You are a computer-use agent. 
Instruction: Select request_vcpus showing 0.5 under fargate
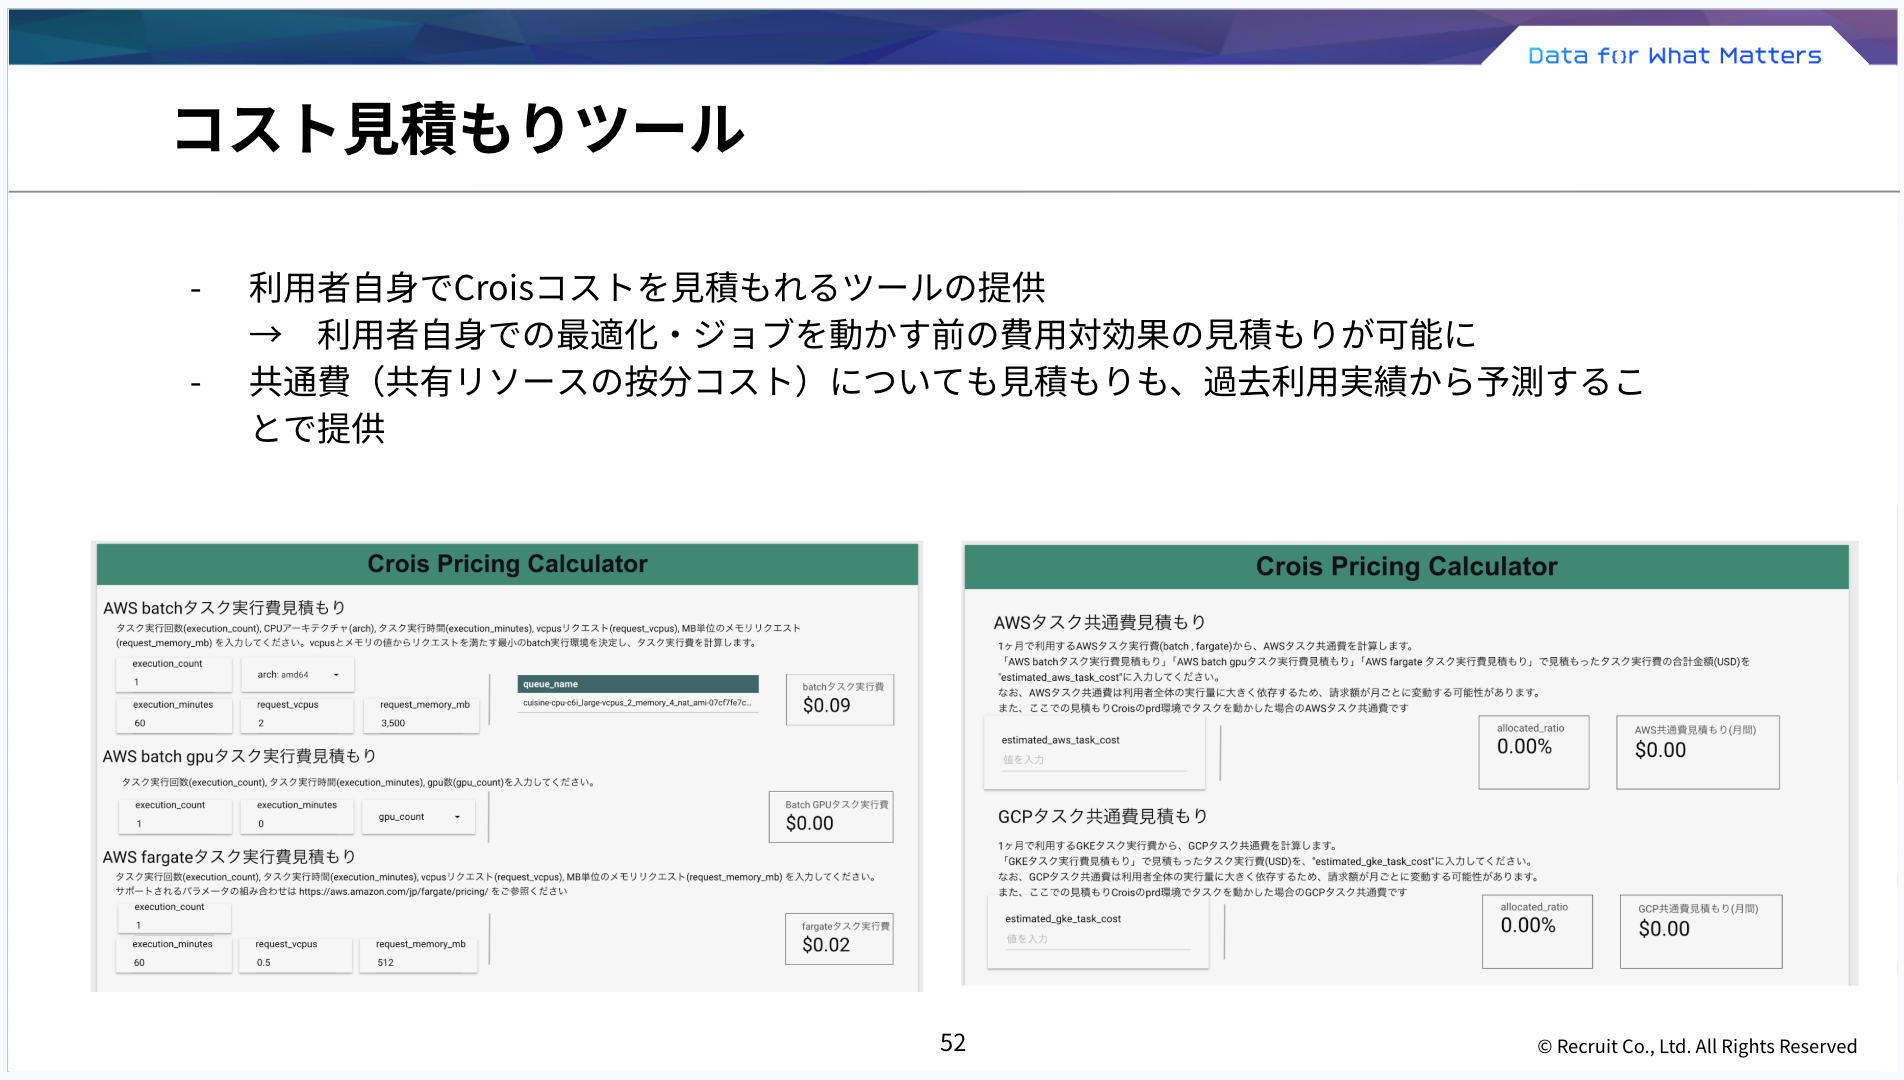[295, 955]
